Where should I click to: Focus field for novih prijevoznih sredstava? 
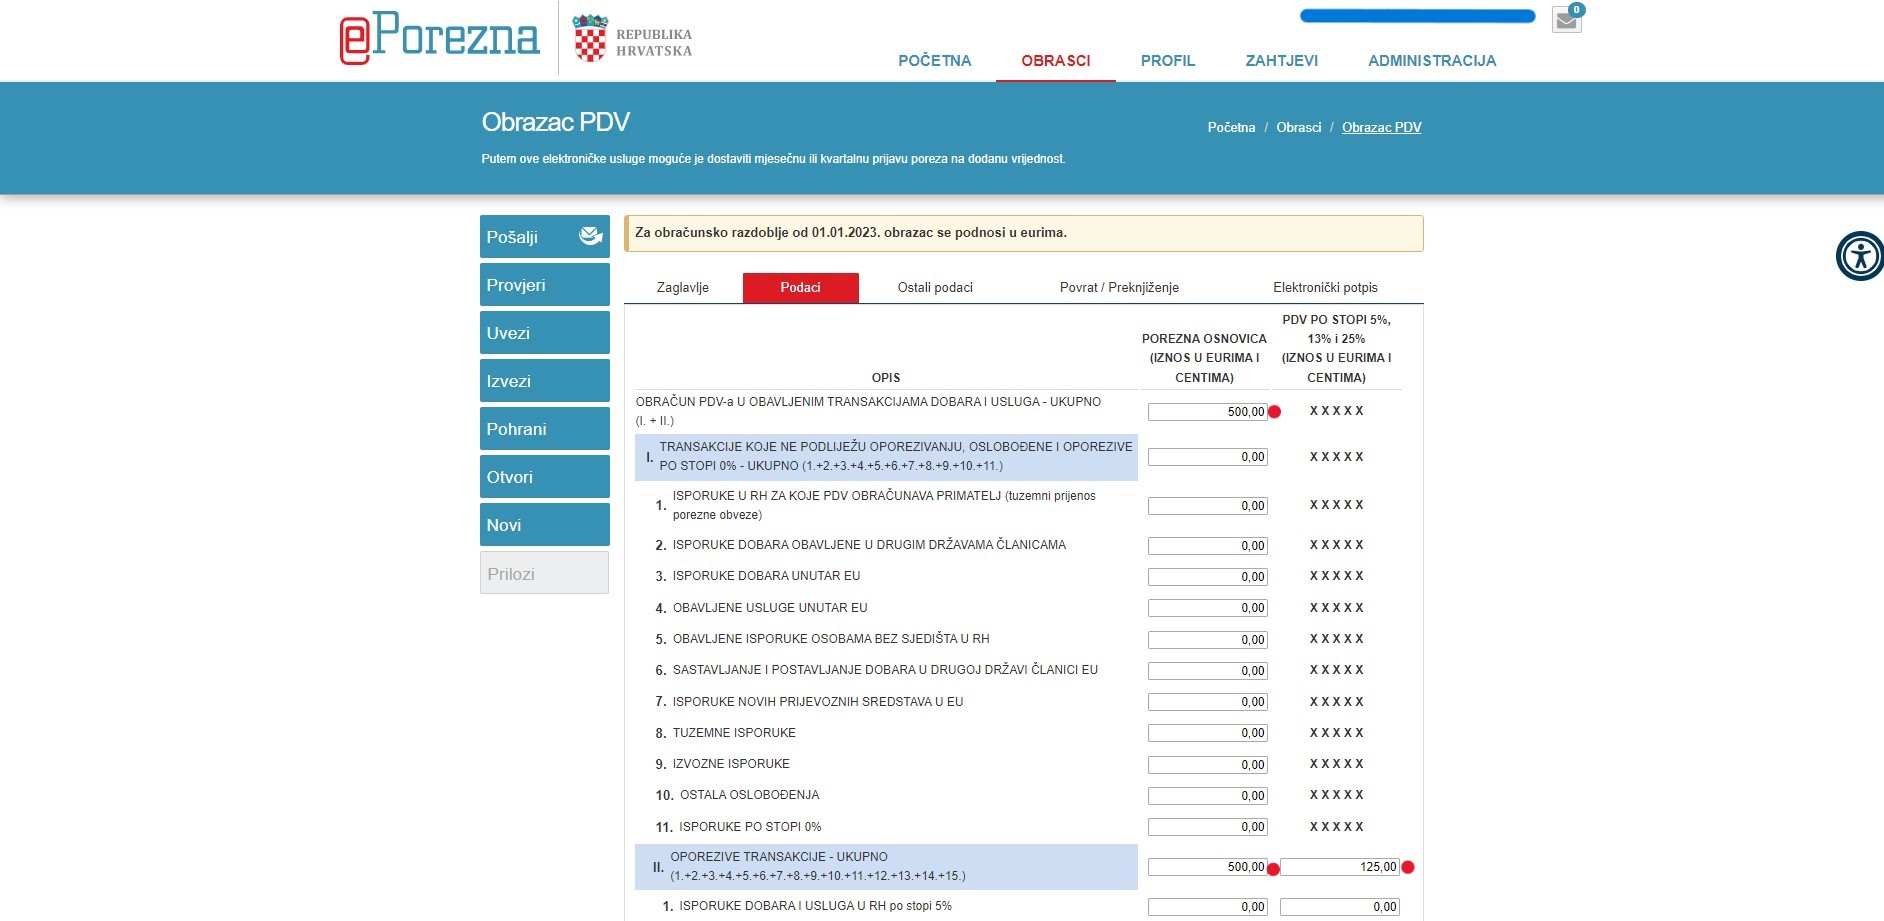[1207, 702]
